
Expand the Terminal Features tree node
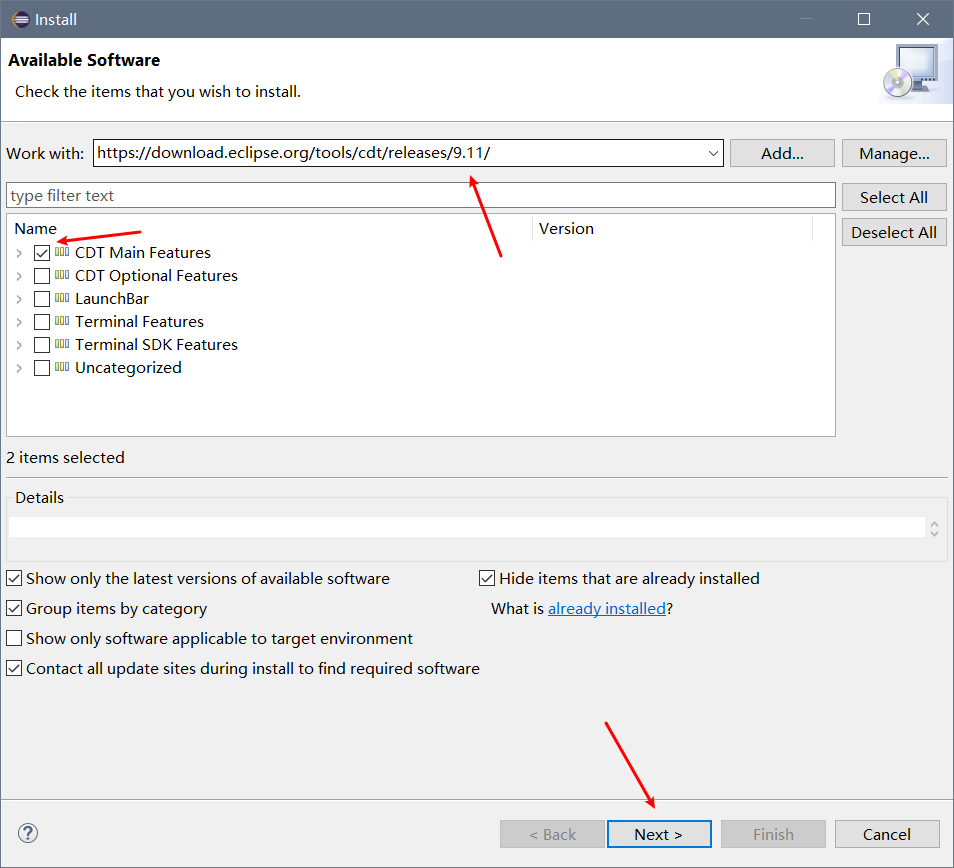coord(19,322)
